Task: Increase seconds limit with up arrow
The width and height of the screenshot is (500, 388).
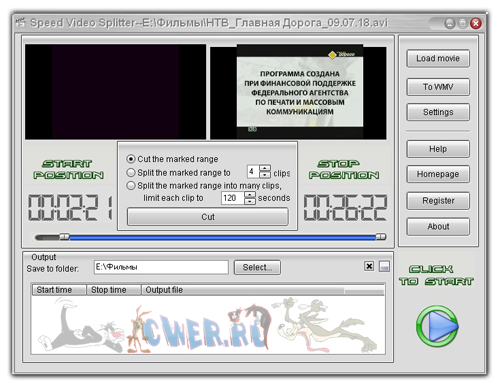Action: [x=250, y=194]
